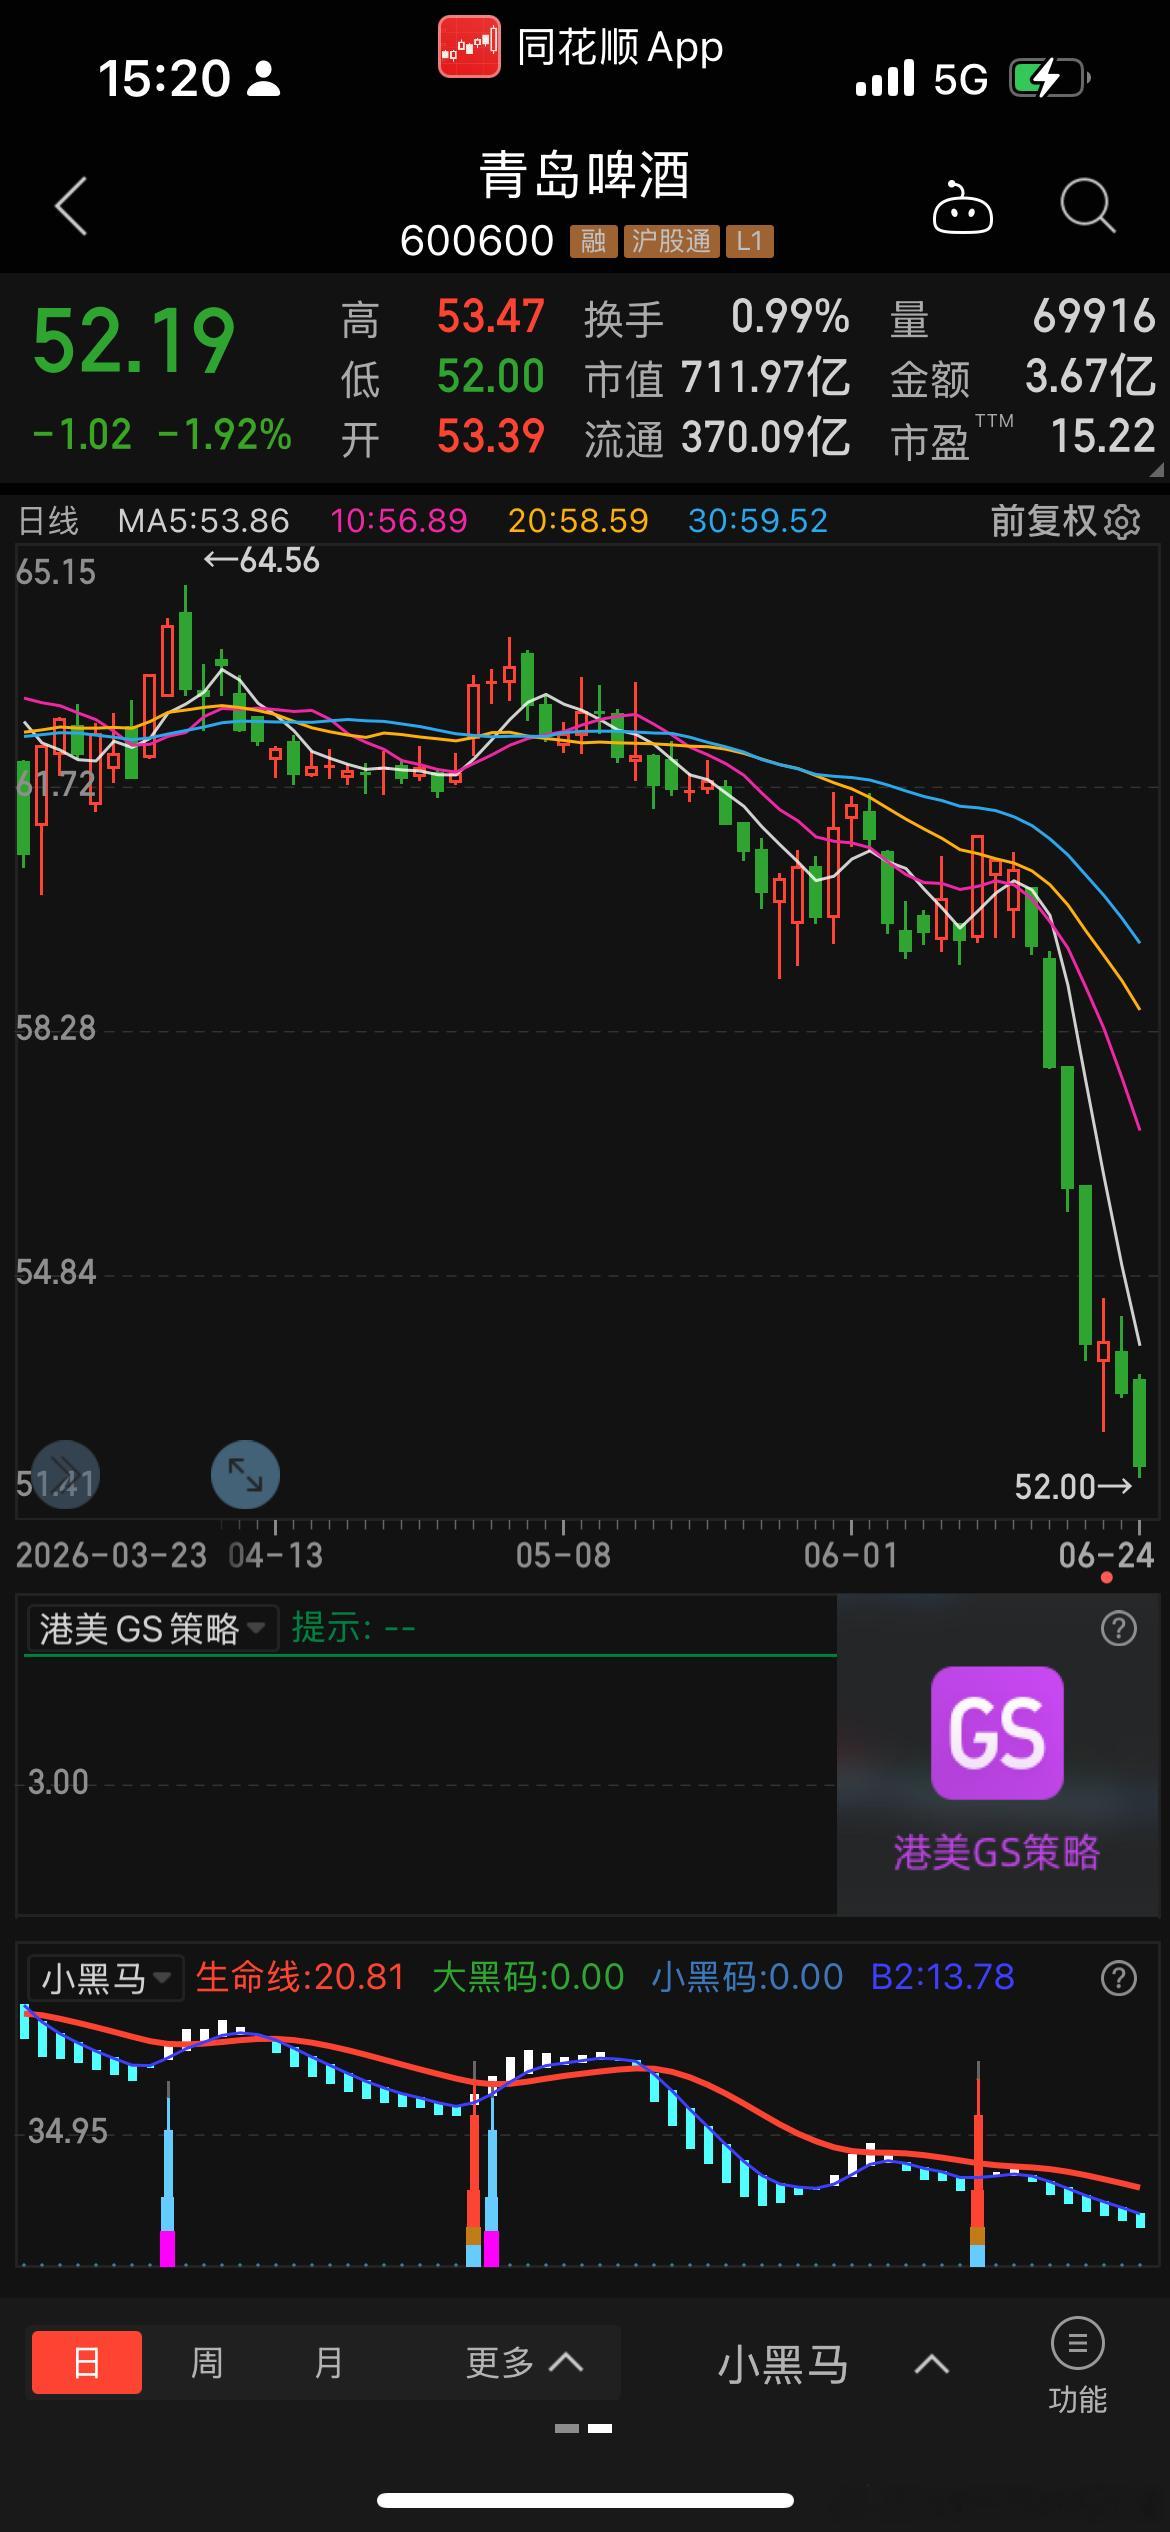This screenshot has height=2532, width=1170.
Task: Tap the pink 10:56.89 MA value
Action: (x=399, y=521)
